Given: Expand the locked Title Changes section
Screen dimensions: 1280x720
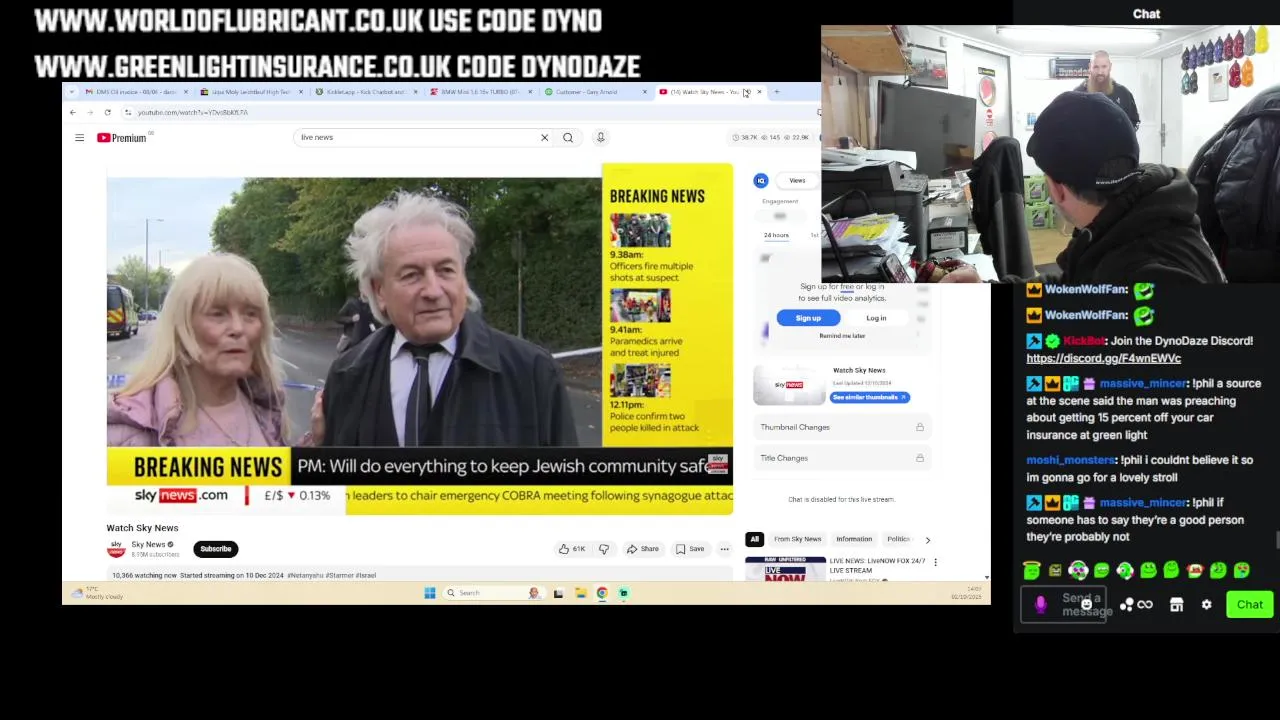Looking at the screenshot, I should click(841, 458).
